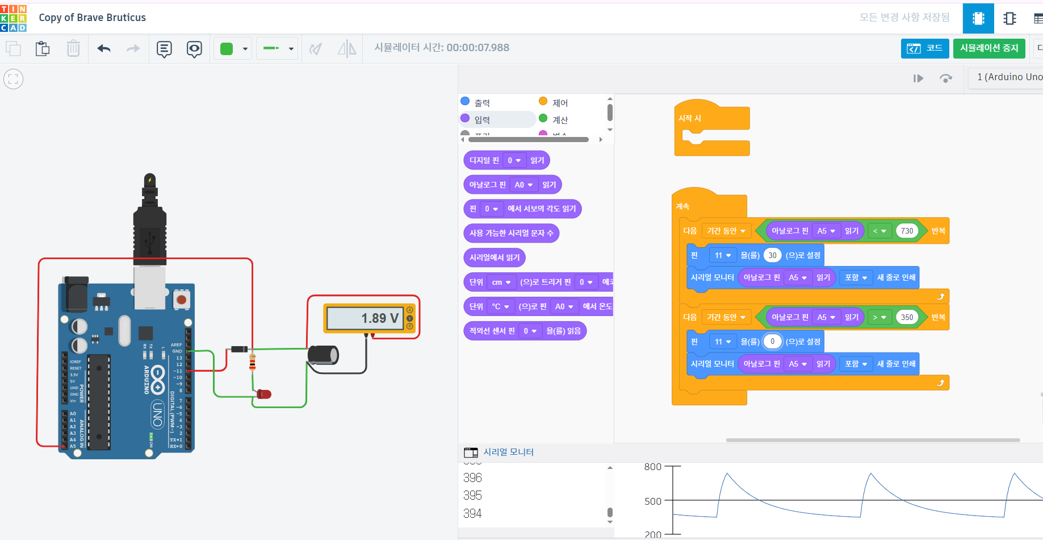
Task: Open the schematic view icon
Action: tap(1009, 18)
